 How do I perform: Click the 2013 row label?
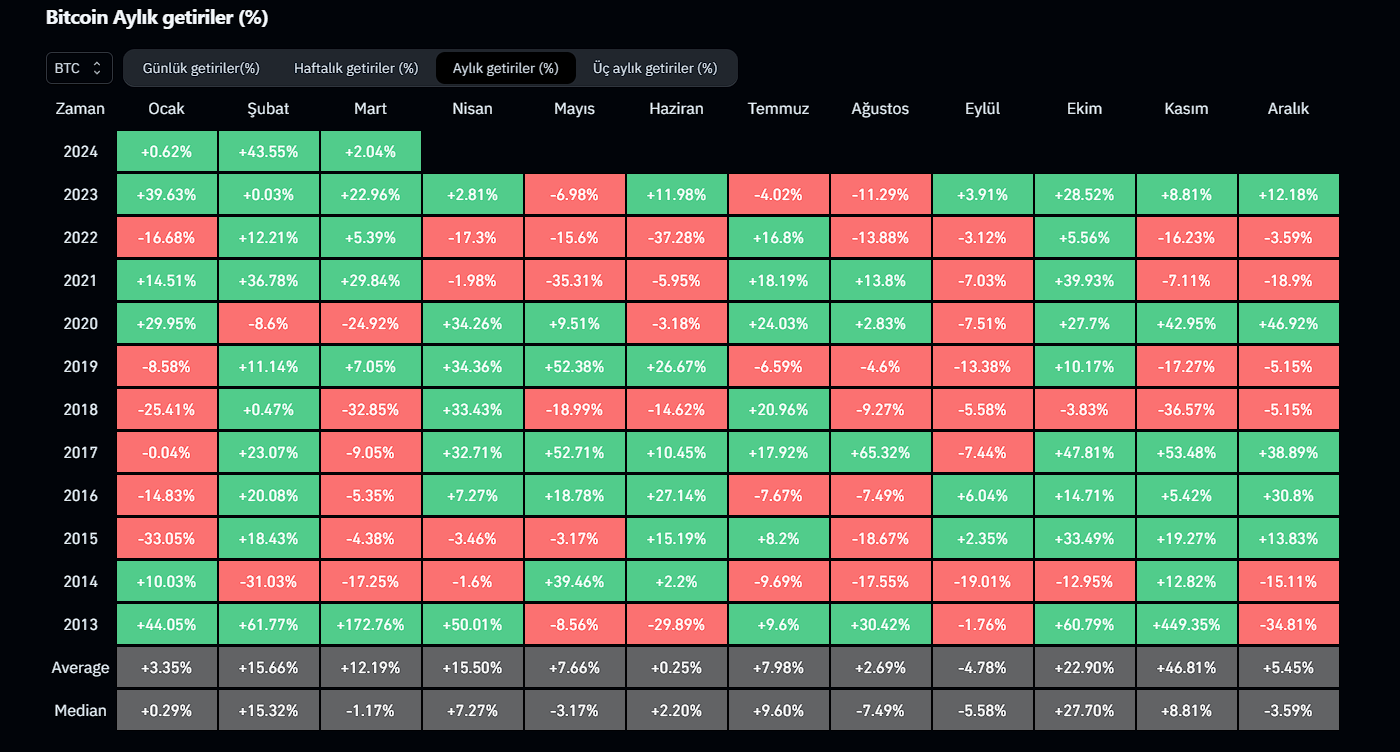(x=80, y=625)
